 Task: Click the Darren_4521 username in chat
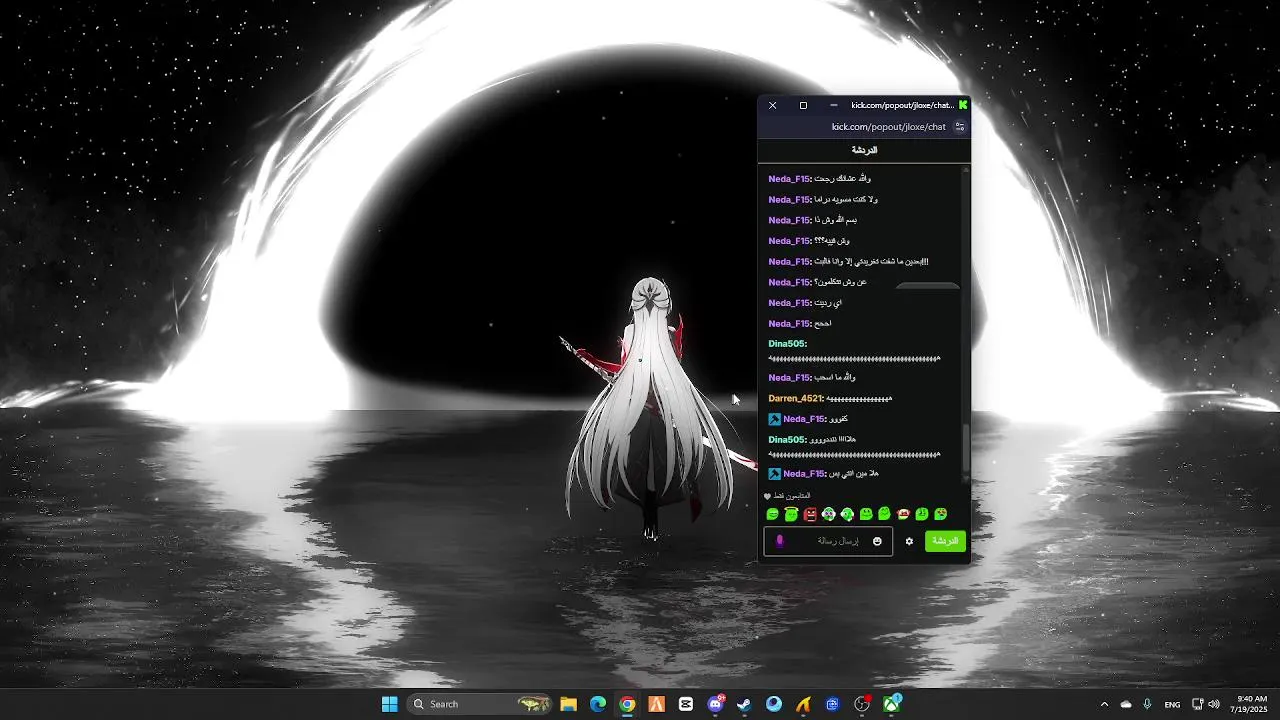point(795,399)
